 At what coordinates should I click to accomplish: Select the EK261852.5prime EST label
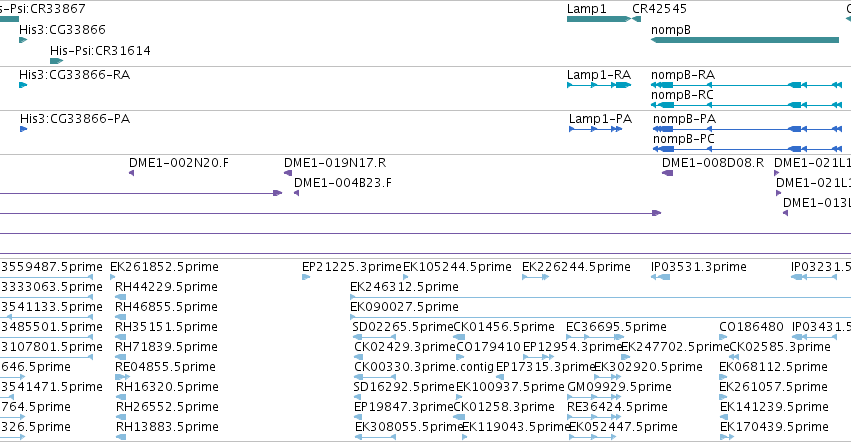point(164,267)
